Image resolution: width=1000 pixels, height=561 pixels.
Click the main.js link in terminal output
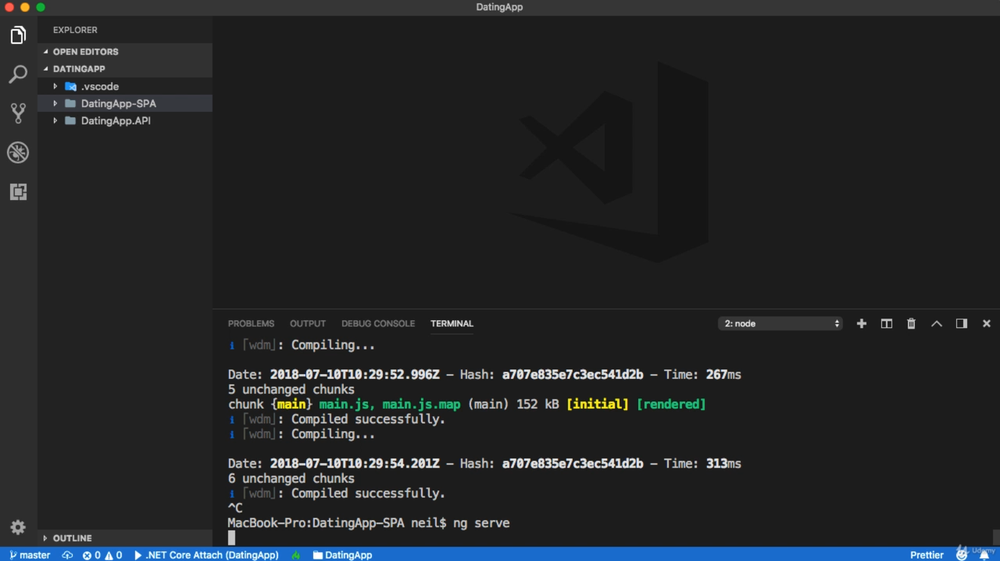(x=346, y=404)
